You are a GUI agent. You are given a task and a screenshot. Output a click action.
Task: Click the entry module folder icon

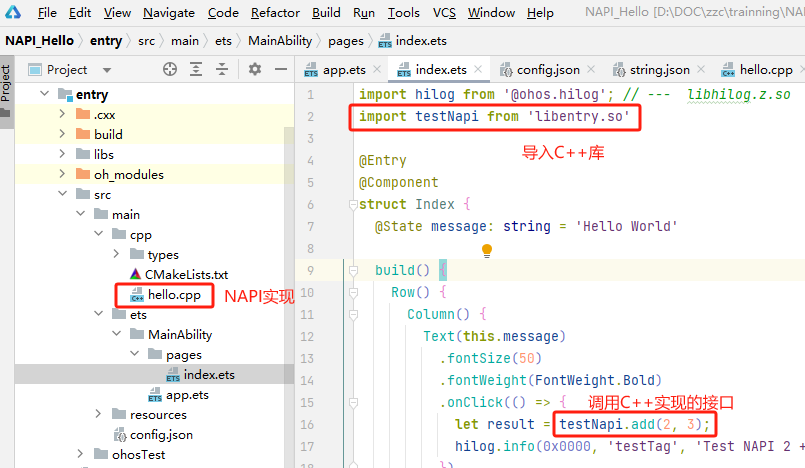tap(65, 94)
